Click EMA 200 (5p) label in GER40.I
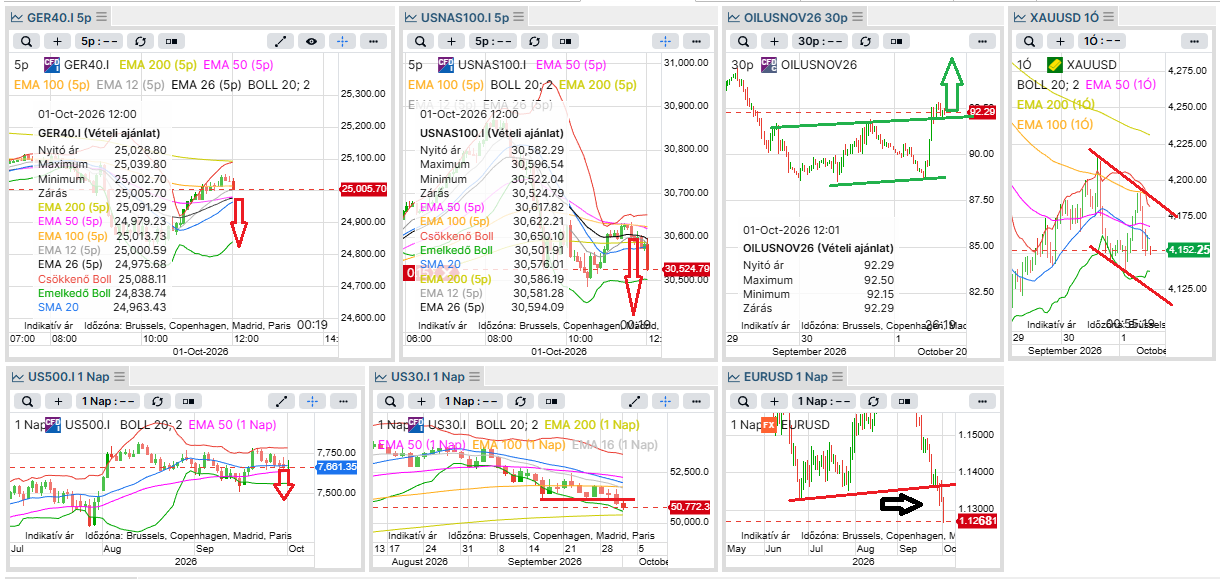The height and width of the screenshot is (579, 1220). click(x=159, y=64)
